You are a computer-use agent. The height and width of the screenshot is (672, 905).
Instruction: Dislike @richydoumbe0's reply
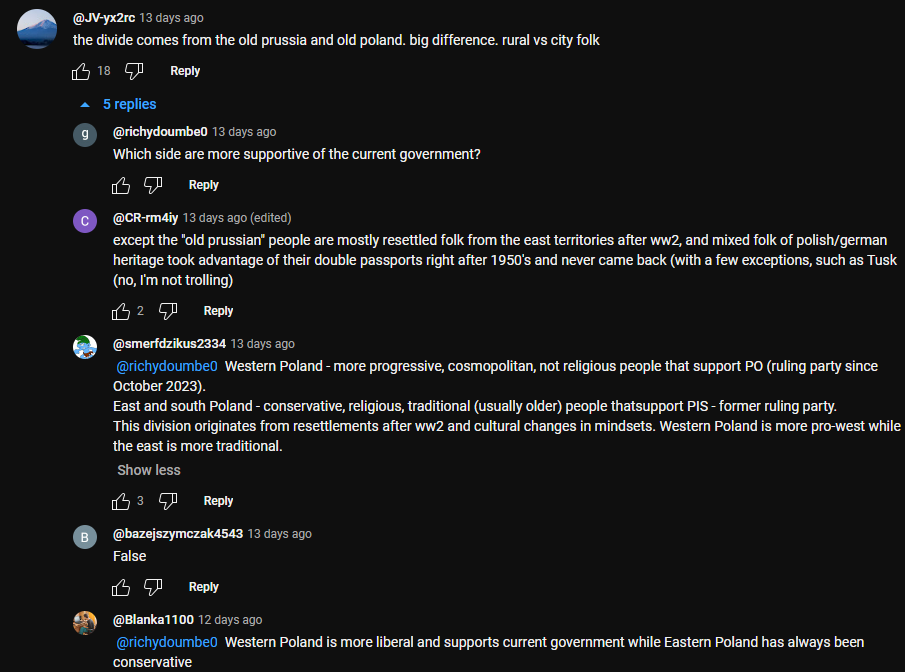coord(153,185)
